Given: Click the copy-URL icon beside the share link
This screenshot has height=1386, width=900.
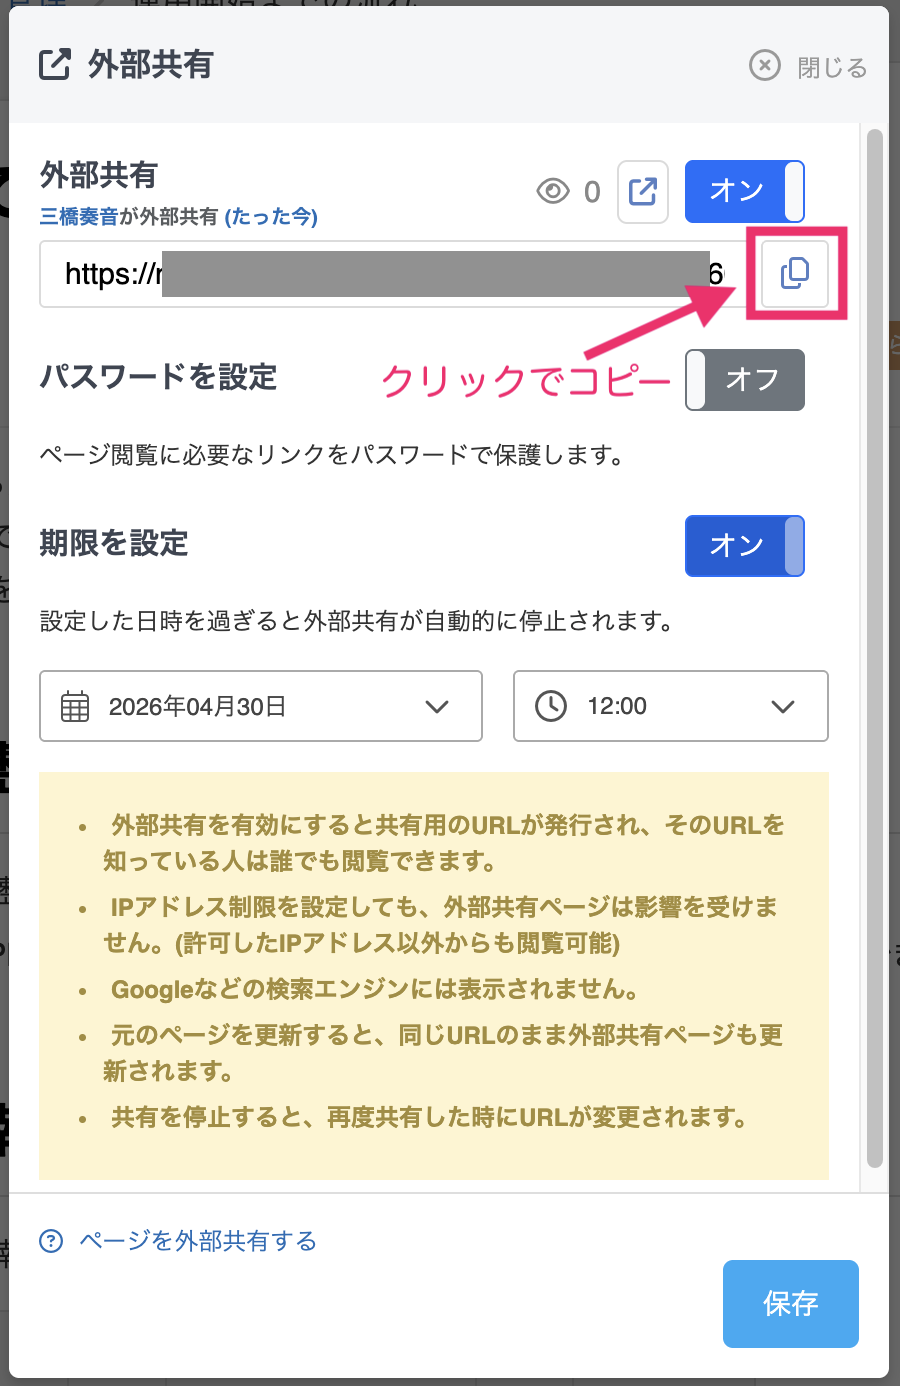Looking at the screenshot, I should [x=795, y=273].
